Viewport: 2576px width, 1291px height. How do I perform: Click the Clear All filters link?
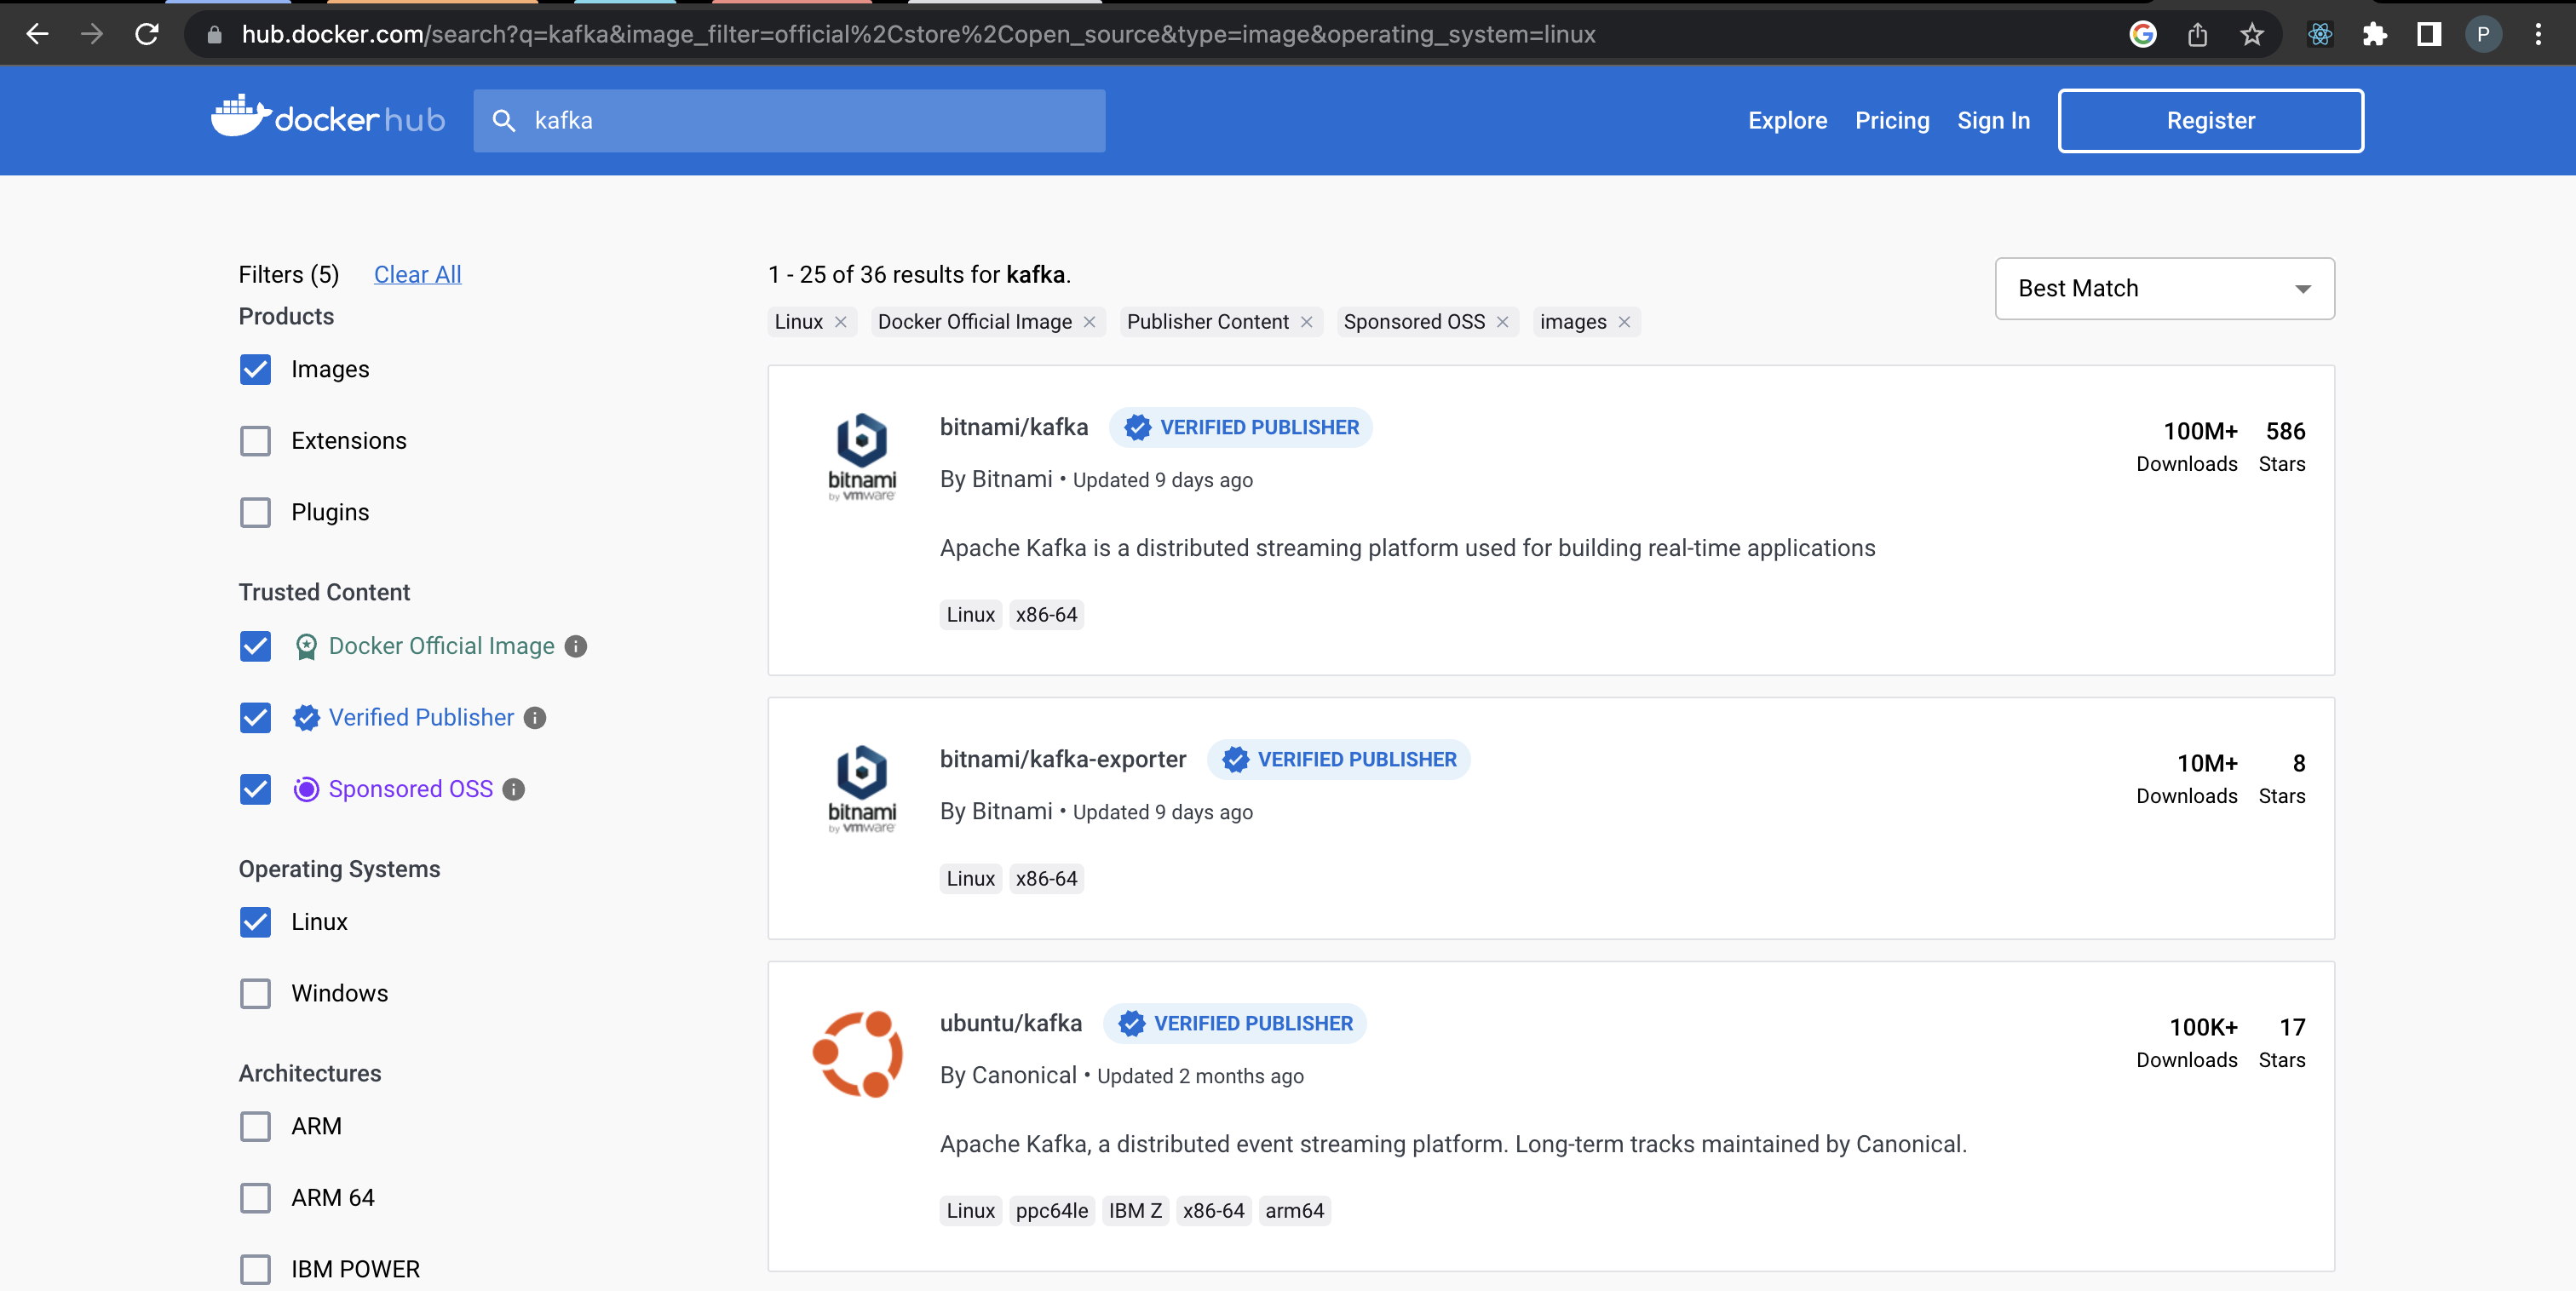coord(417,275)
